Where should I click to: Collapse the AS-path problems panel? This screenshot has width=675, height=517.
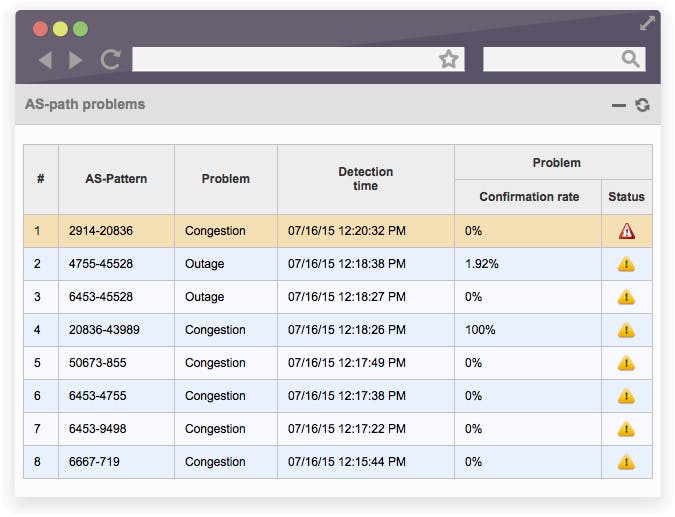pyautogui.click(x=619, y=105)
